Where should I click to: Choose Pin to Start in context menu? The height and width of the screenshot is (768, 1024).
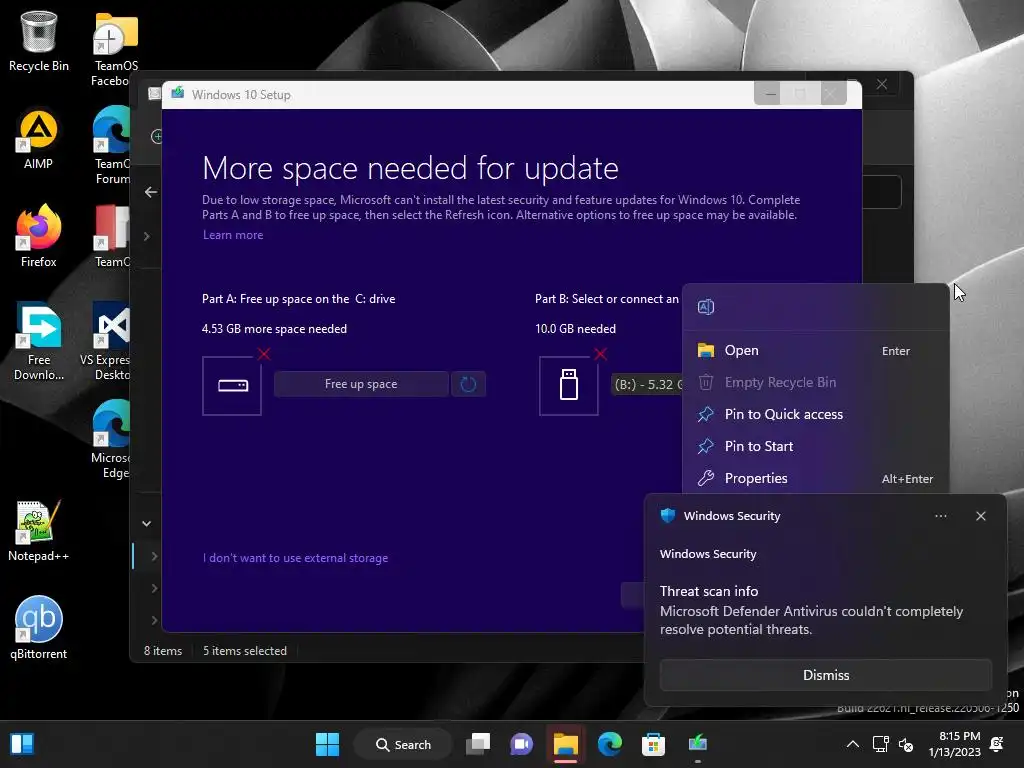point(816,447)
